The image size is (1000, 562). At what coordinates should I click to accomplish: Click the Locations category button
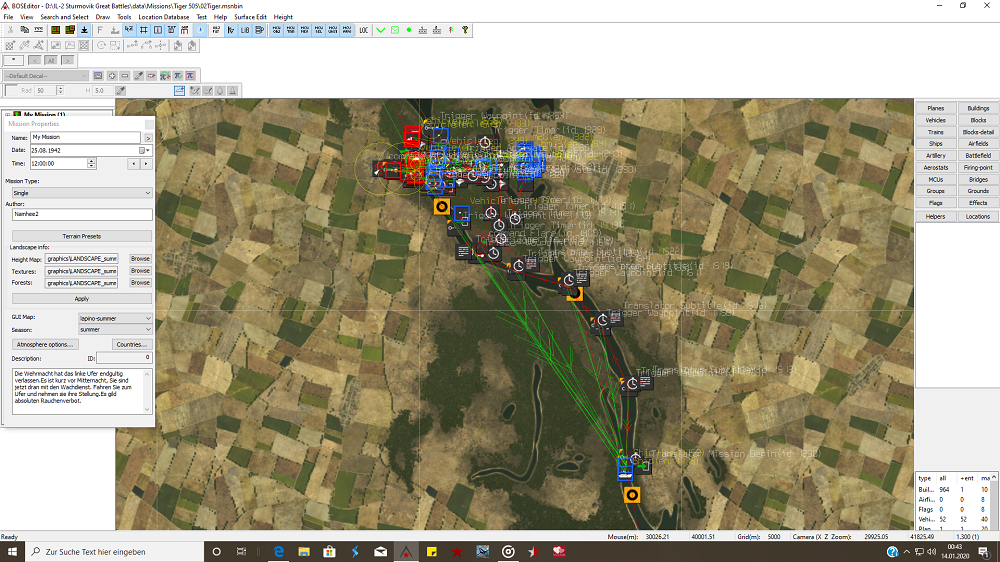[978, 217]
